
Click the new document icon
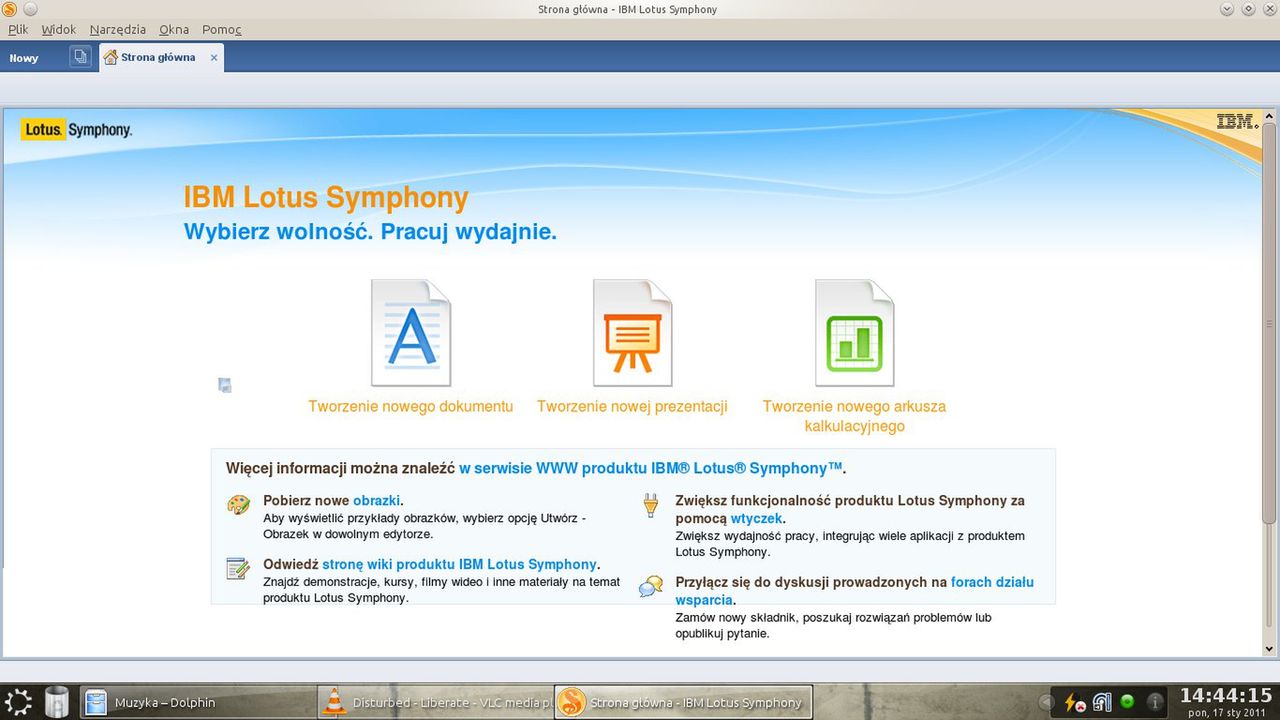411,333
